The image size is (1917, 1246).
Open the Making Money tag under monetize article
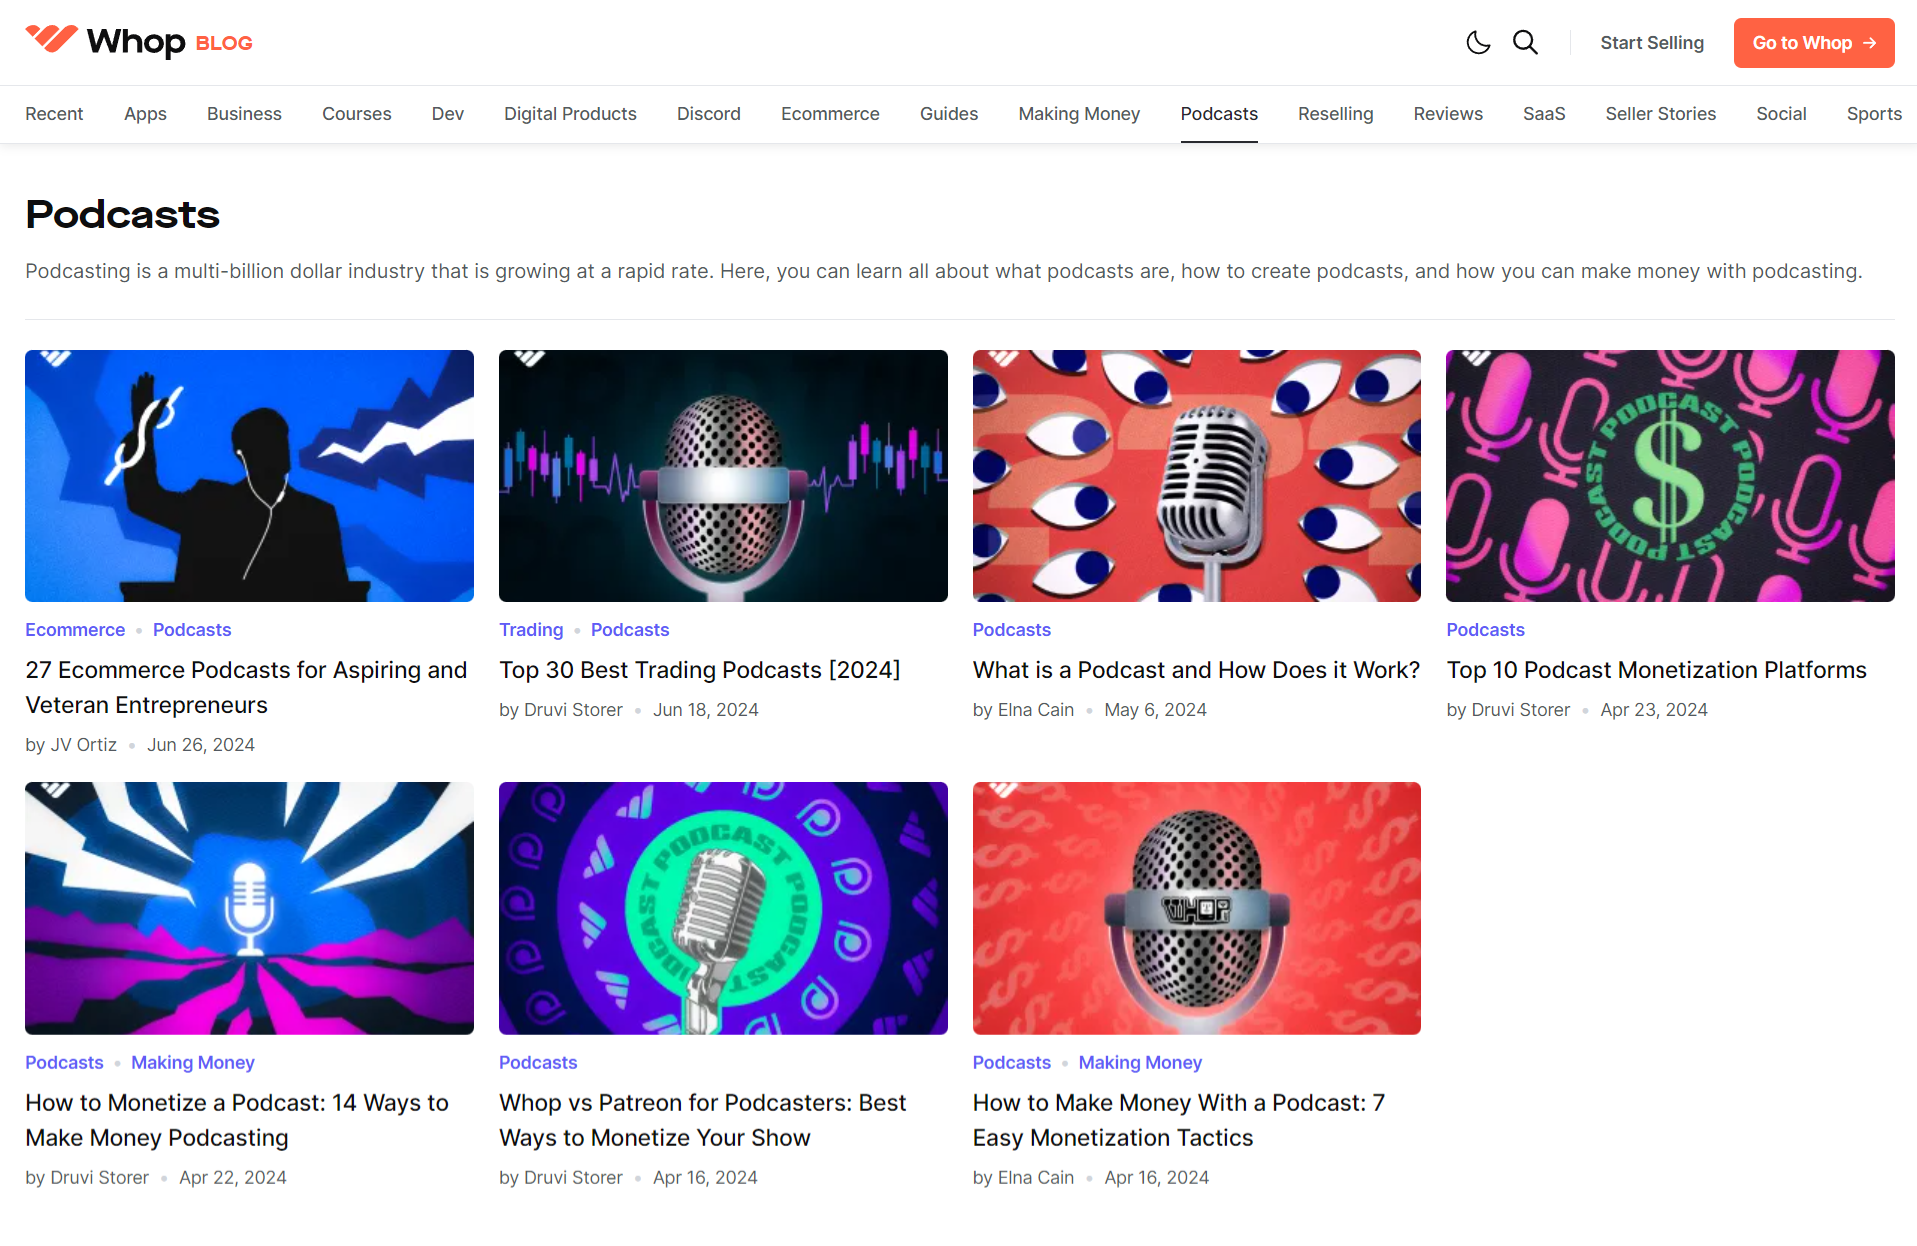pyautogui.click(x=192, y=1062)
